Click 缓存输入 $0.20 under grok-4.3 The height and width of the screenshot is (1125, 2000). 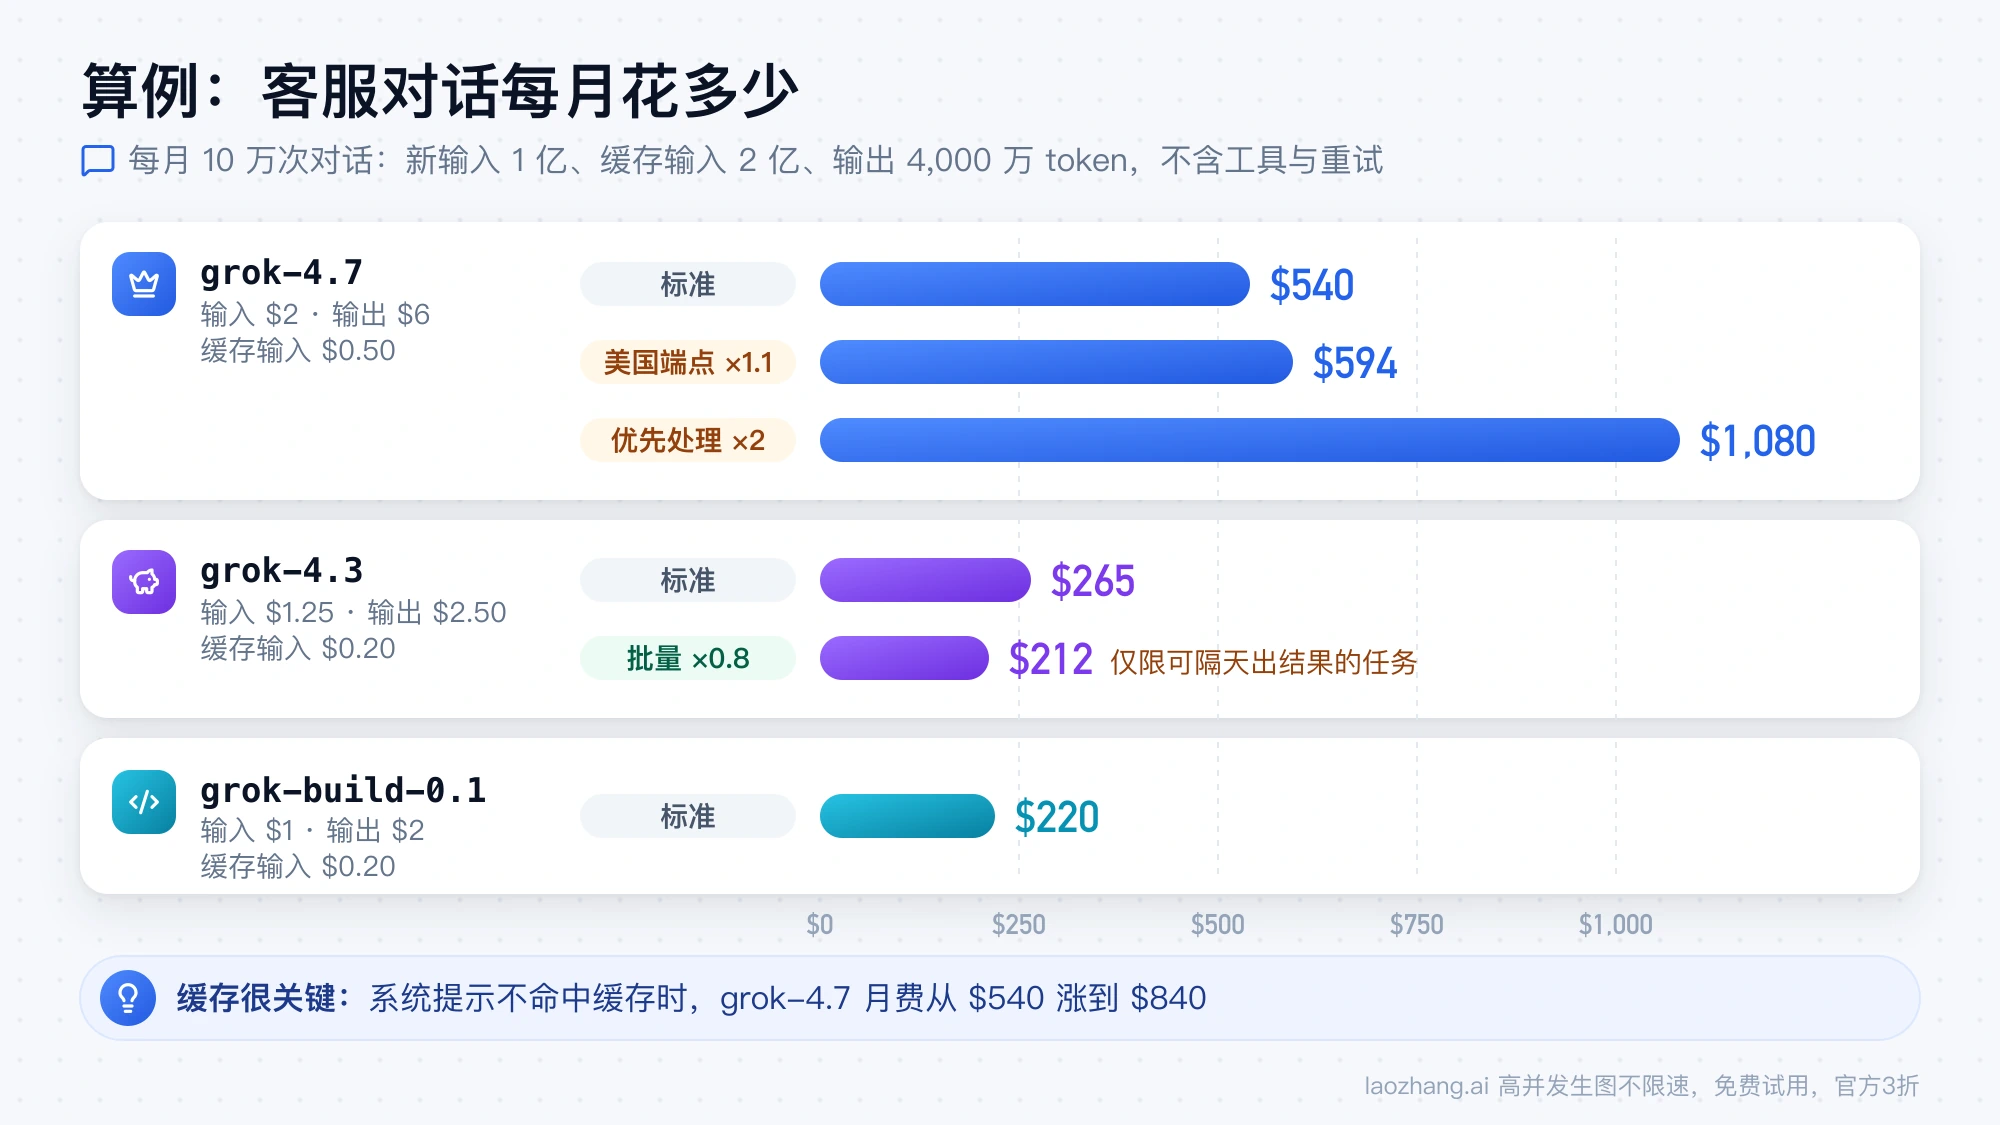tap(298, 648)
